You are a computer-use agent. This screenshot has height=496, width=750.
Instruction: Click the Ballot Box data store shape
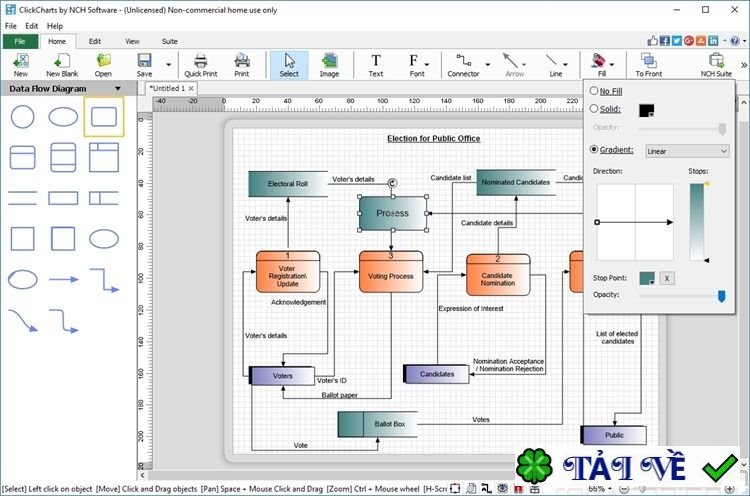coord(377,424)
